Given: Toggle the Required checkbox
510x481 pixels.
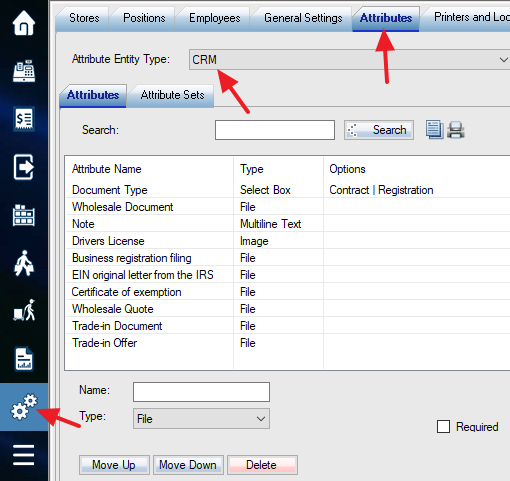Looking at the screenshot, I should point(443,426).
